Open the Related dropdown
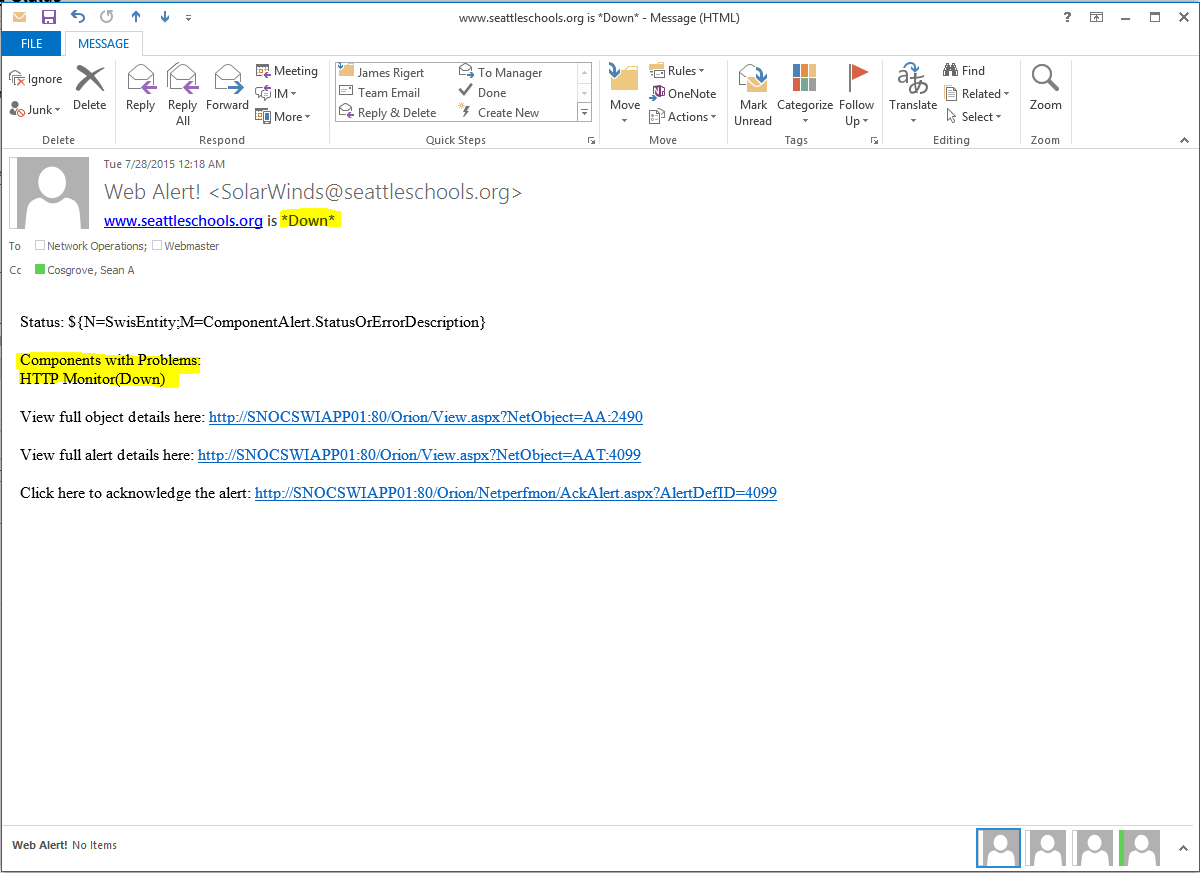 tap(977, 94)
